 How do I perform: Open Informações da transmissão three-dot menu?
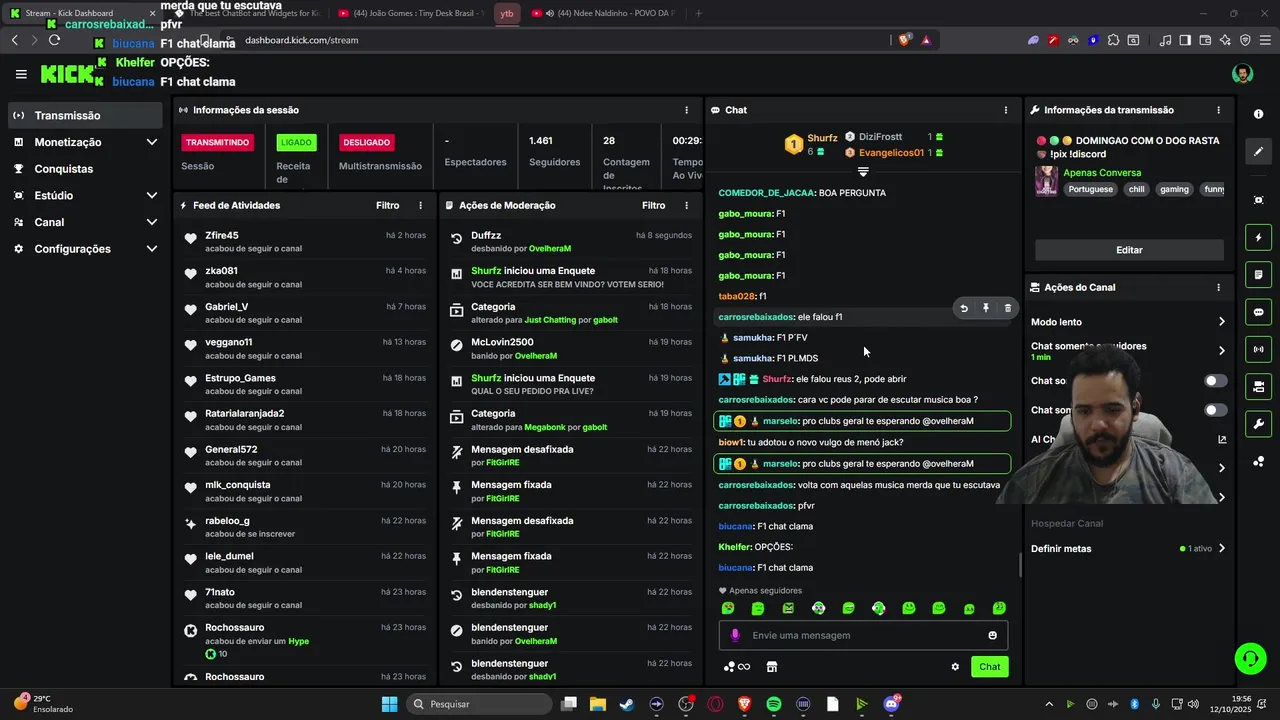click(1218, 110)
